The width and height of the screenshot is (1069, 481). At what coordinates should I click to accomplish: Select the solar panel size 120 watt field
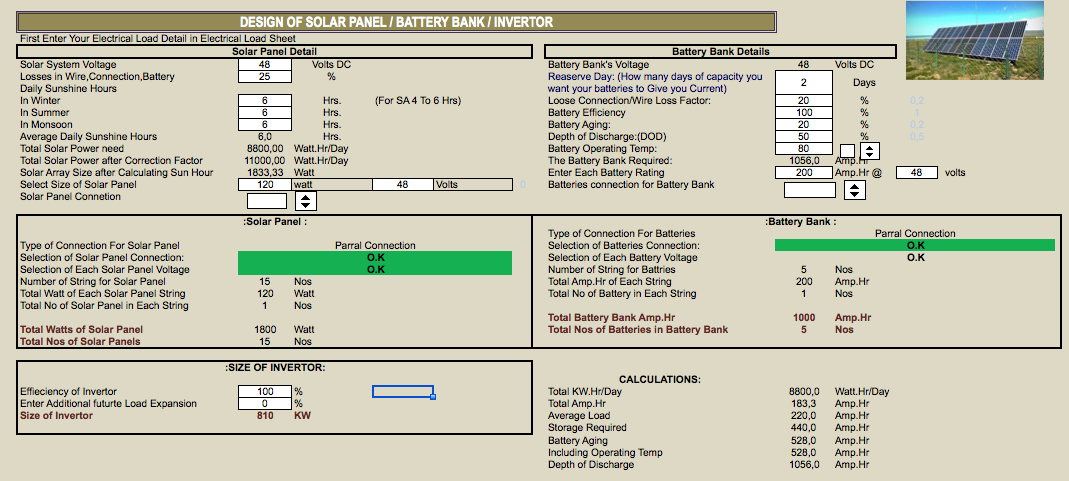pyautogui.click(x=265, y=185)
